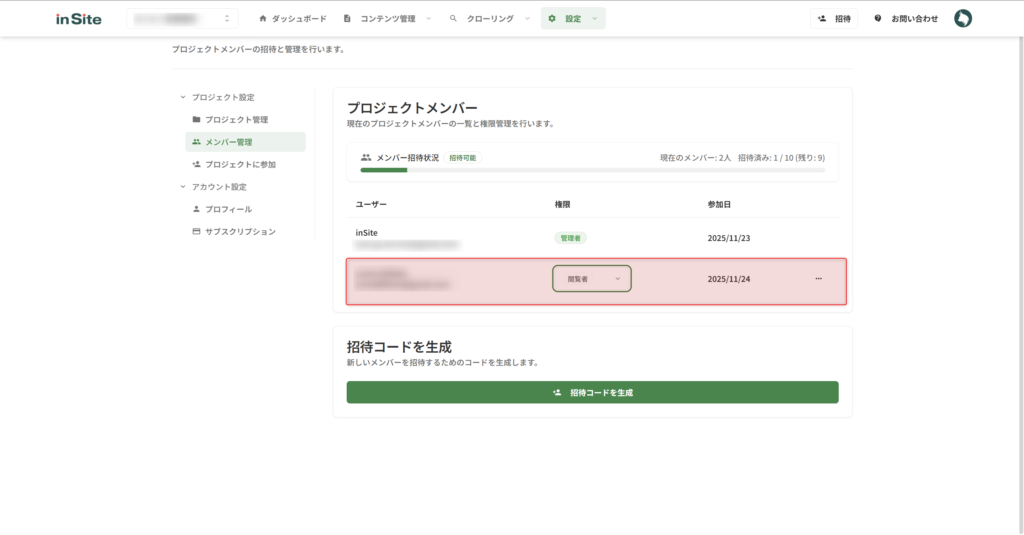This screenshot has width=1024, height=535.
Task: Click the 招待コードを生成 section heading
Action: pos(399,347)
